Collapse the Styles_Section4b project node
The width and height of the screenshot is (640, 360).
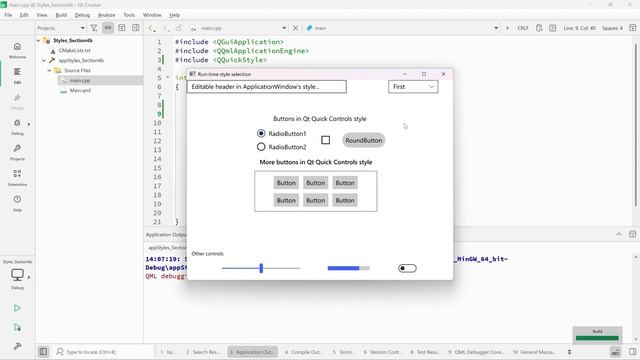(x=38, y=40)
